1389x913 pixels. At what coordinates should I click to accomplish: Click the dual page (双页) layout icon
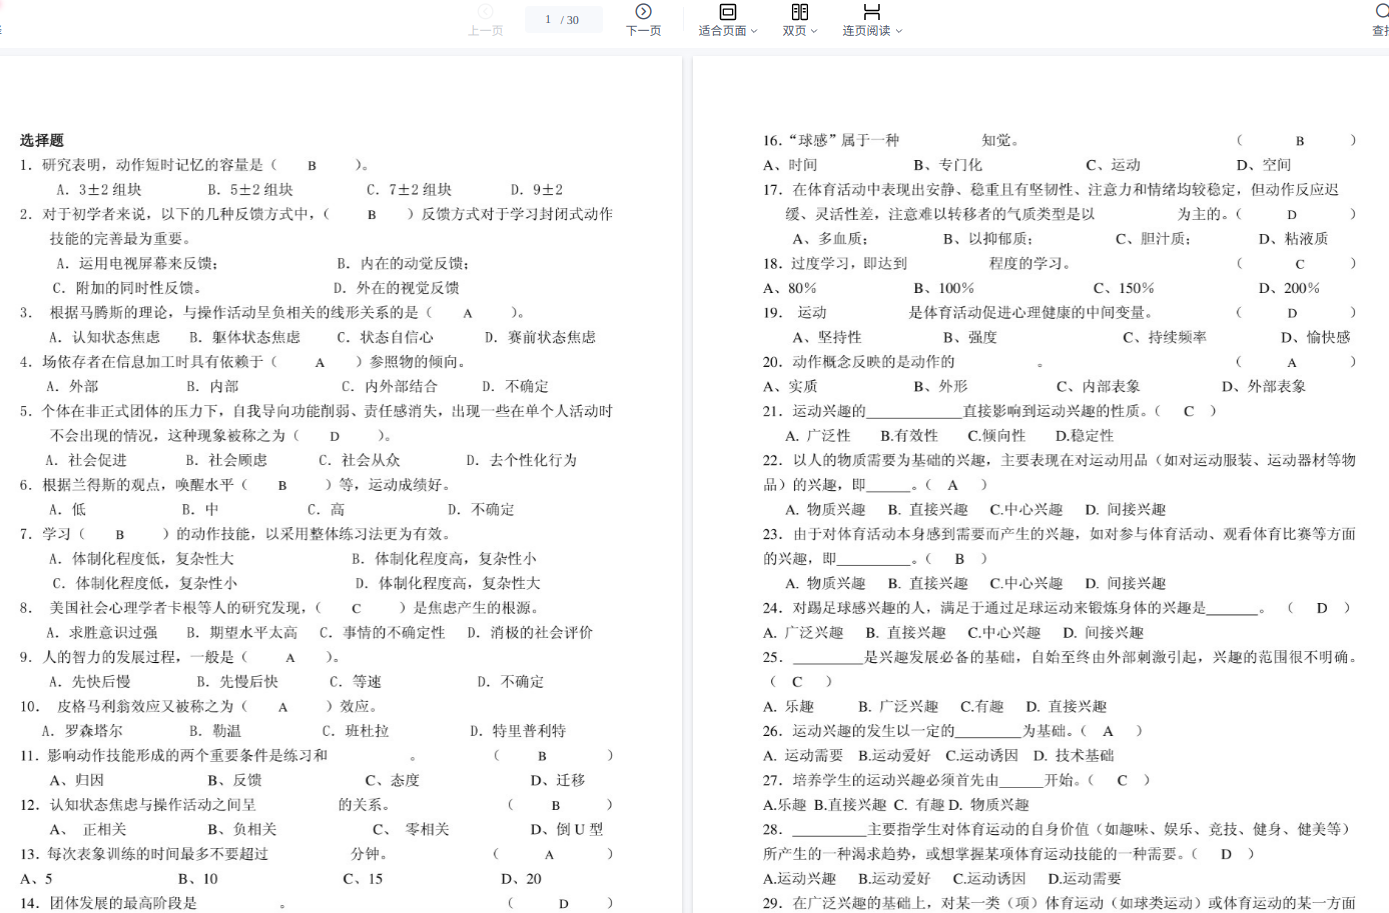(799, 12)
